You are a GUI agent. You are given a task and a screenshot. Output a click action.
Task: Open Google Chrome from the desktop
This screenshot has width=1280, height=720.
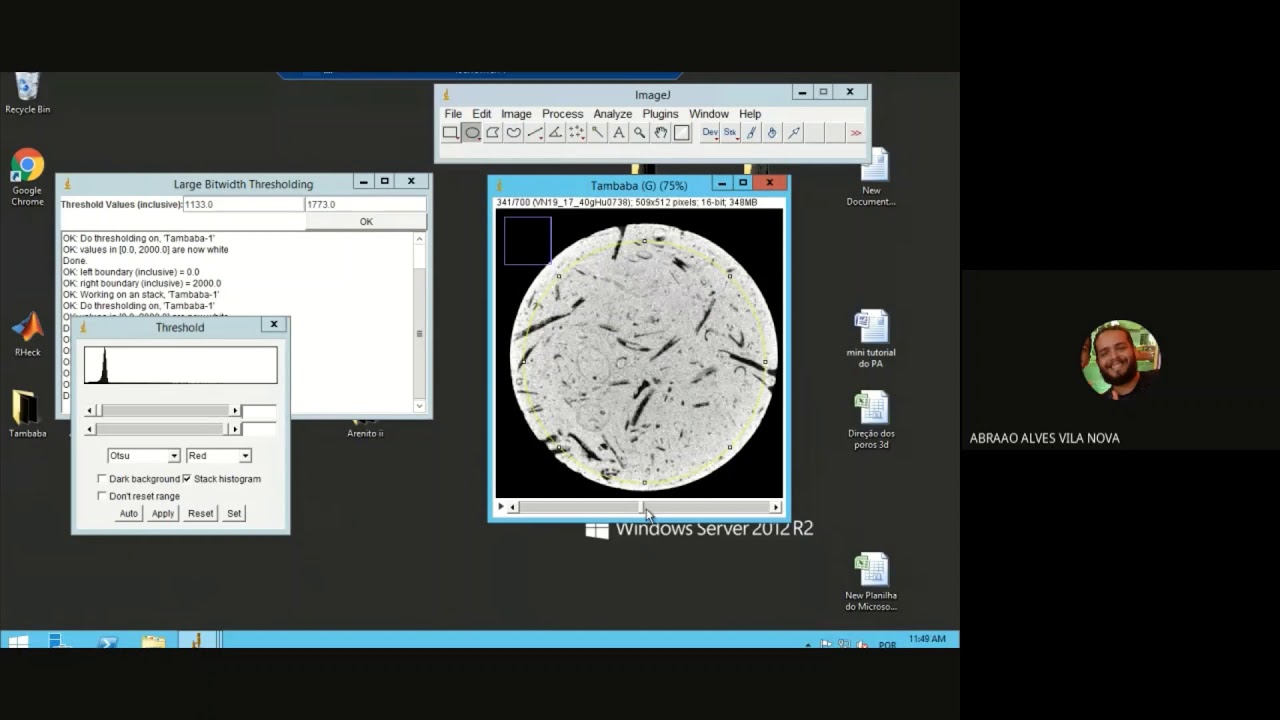pos(27,178)
